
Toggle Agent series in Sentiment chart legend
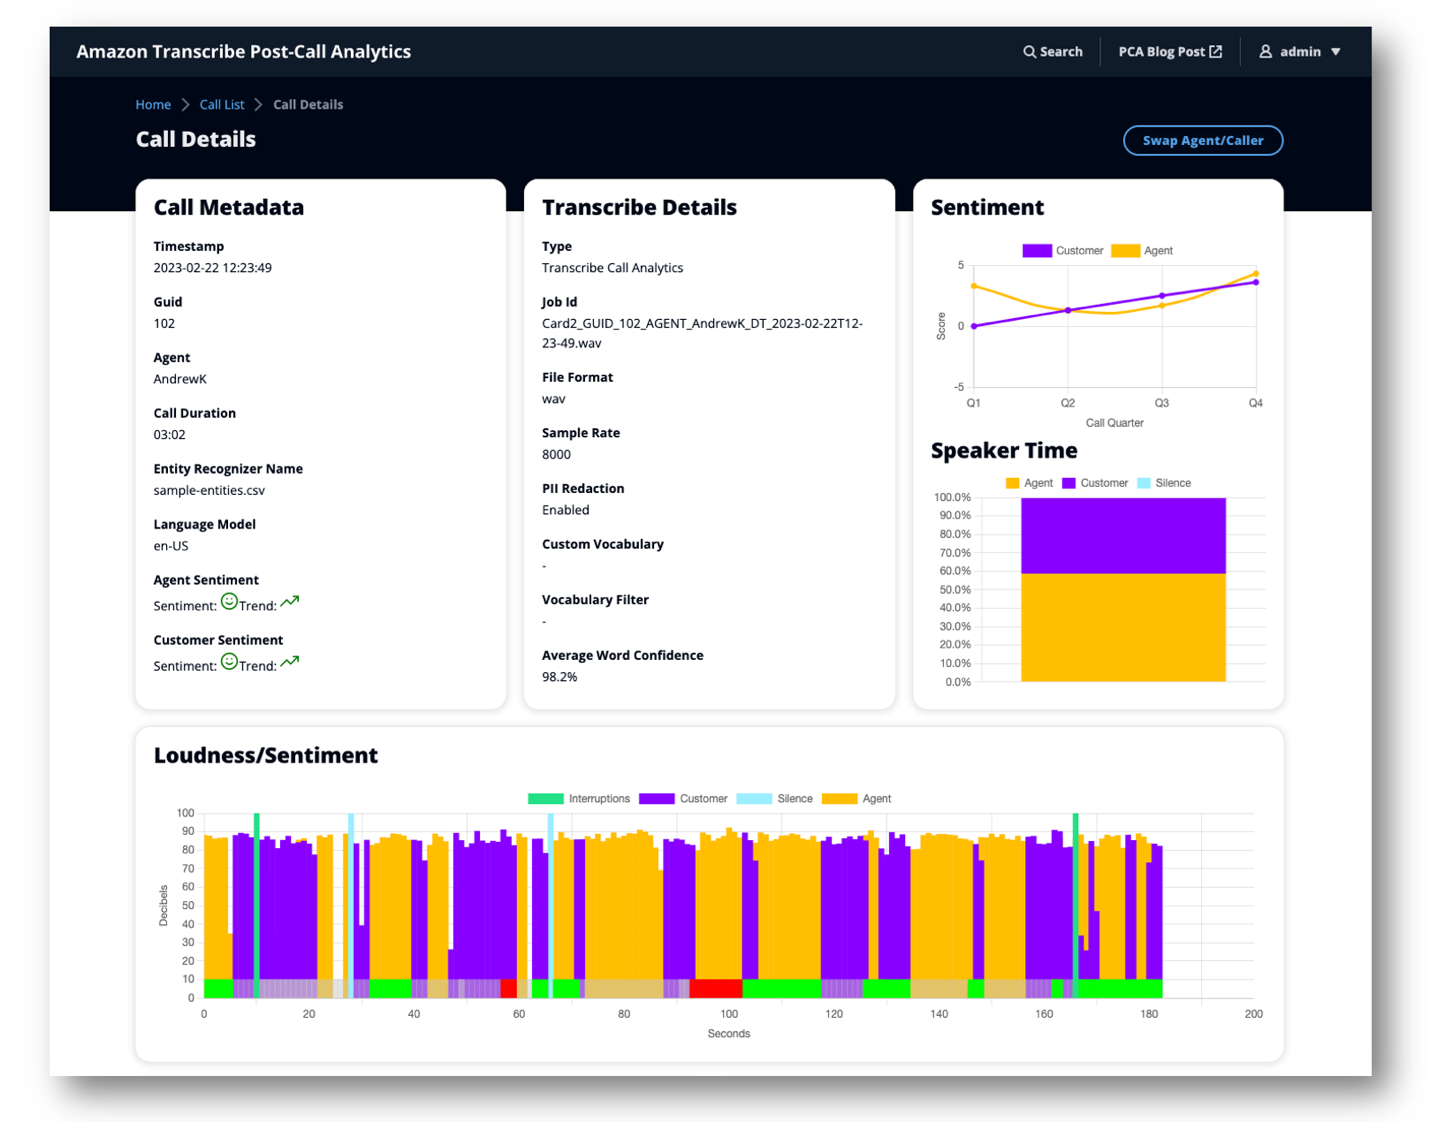pos(1142,251)
